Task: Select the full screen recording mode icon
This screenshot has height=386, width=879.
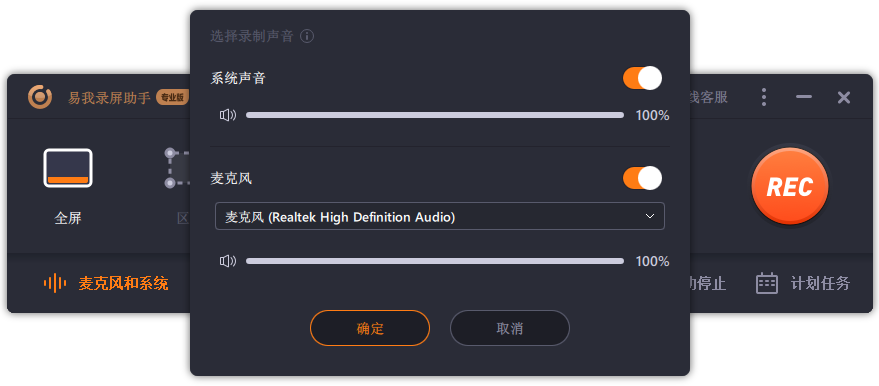Action: click(x=68, y=168)
